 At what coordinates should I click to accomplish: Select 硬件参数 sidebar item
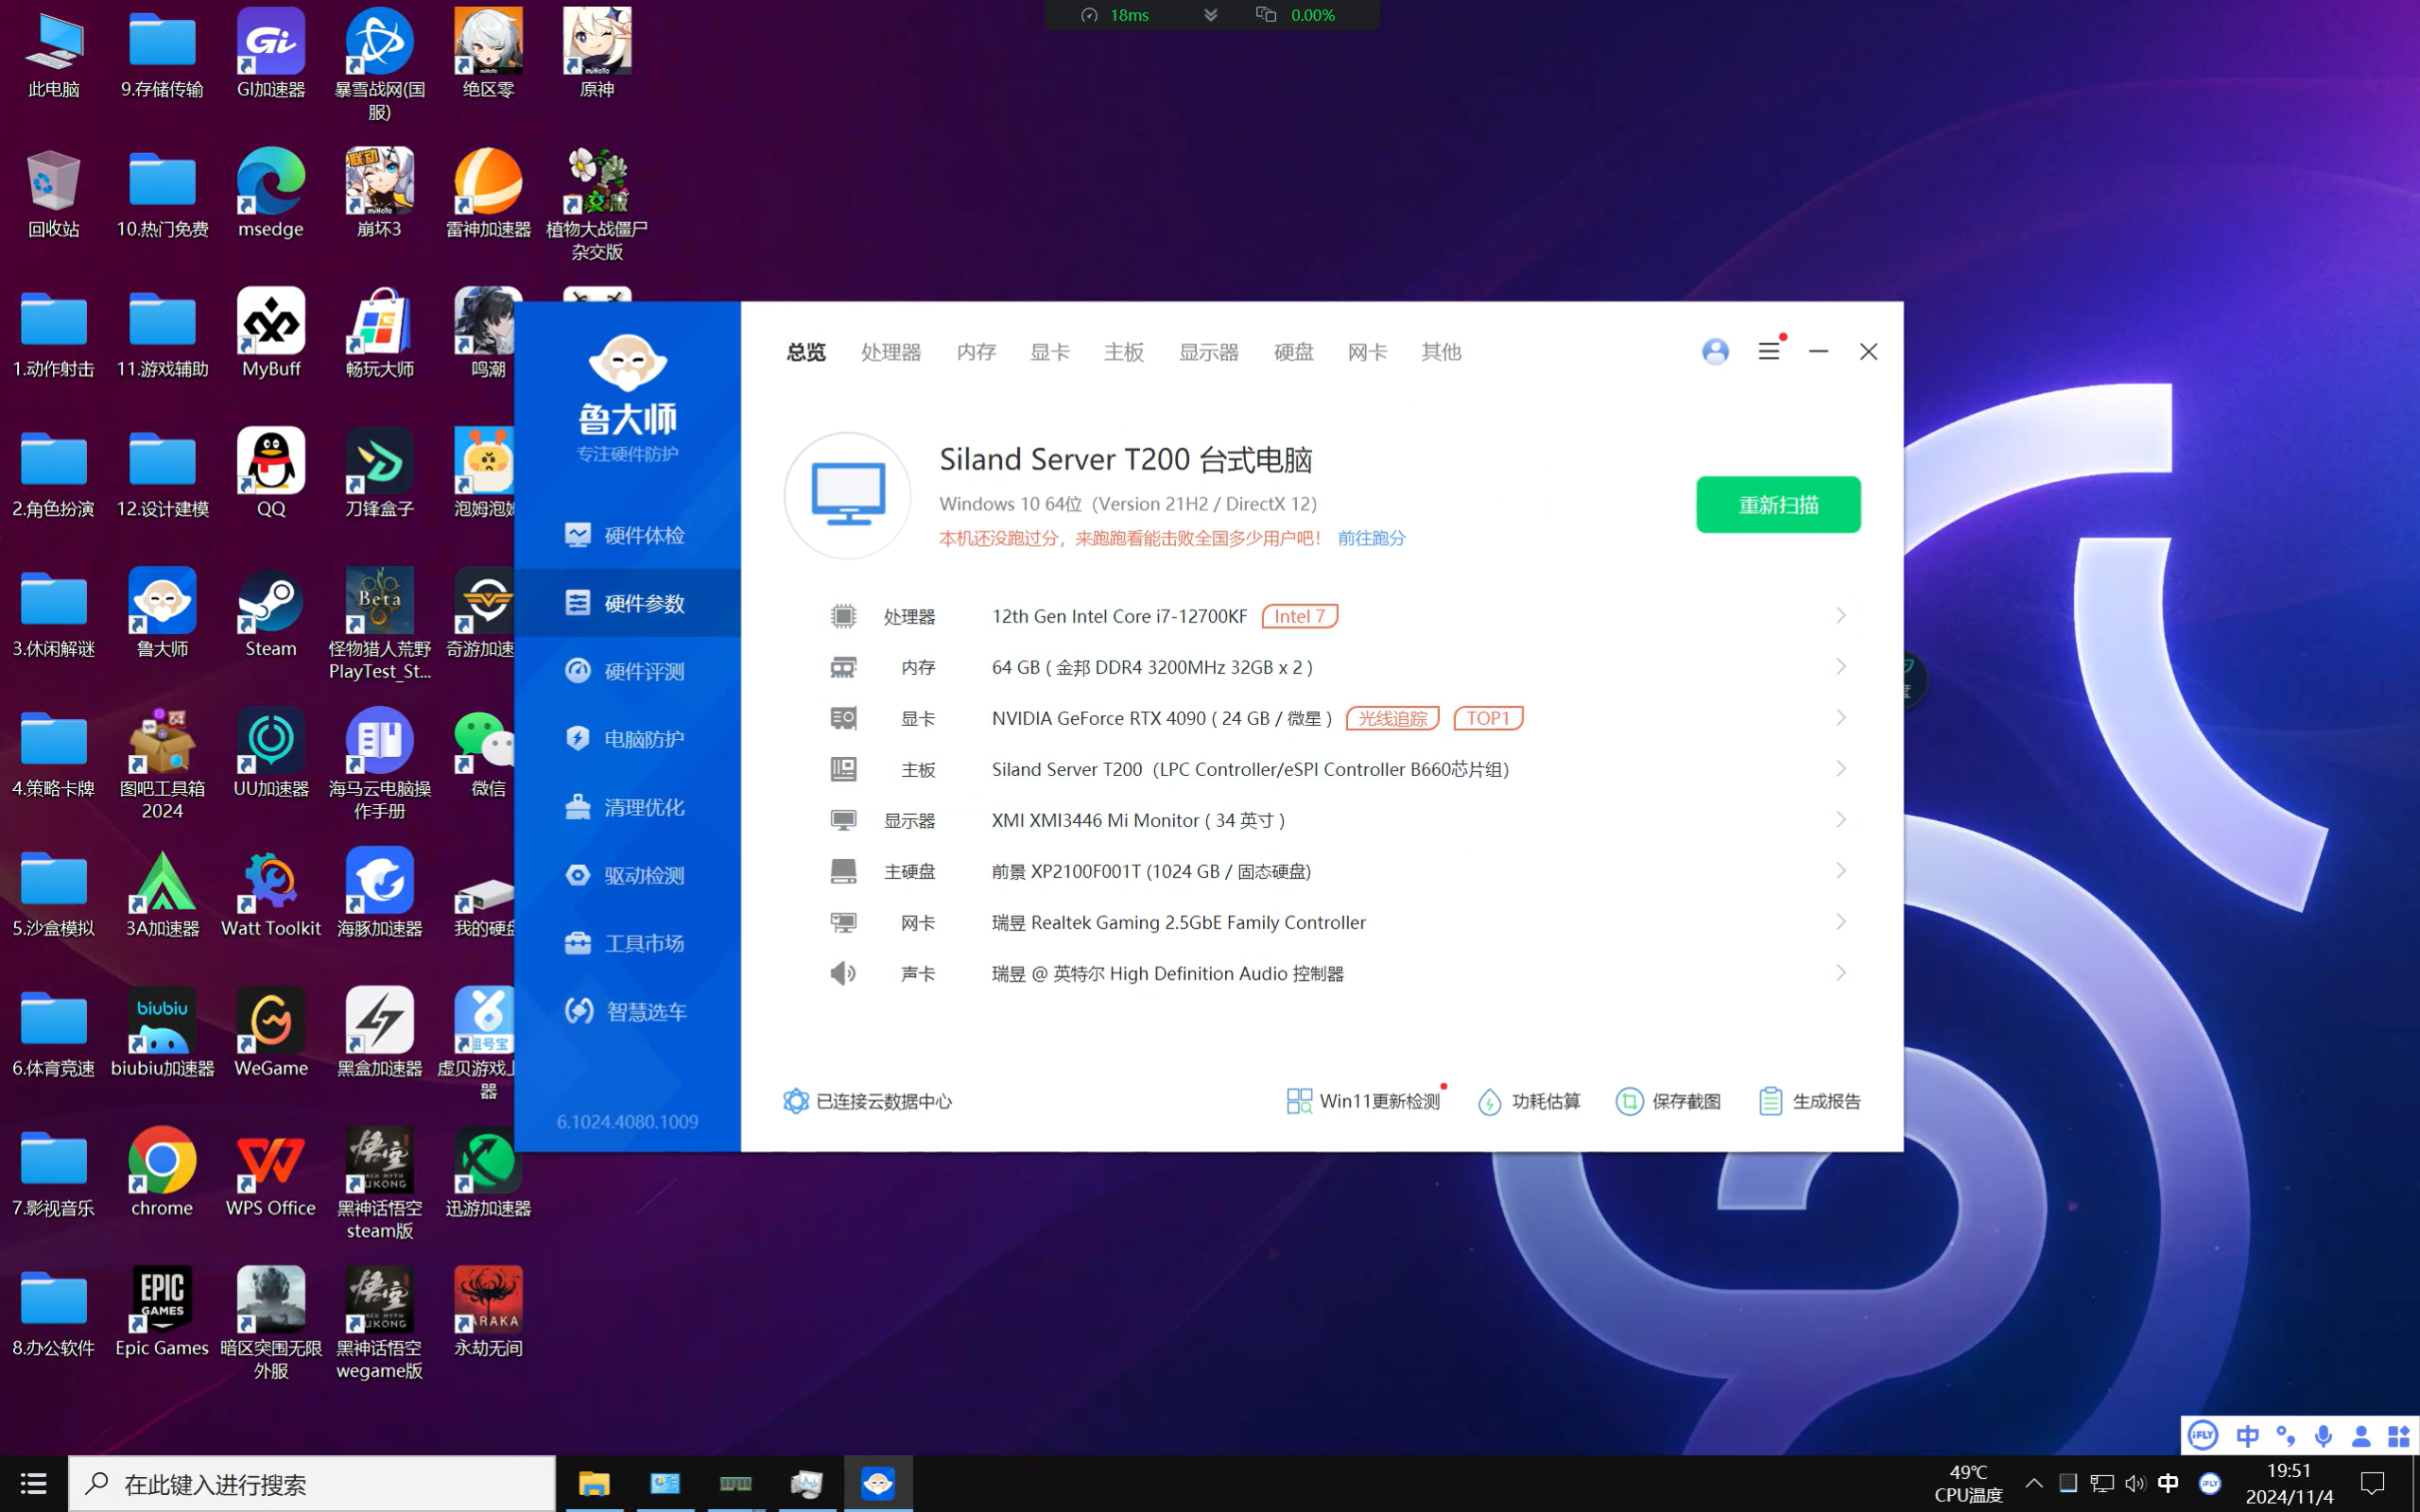coord(626,603)
